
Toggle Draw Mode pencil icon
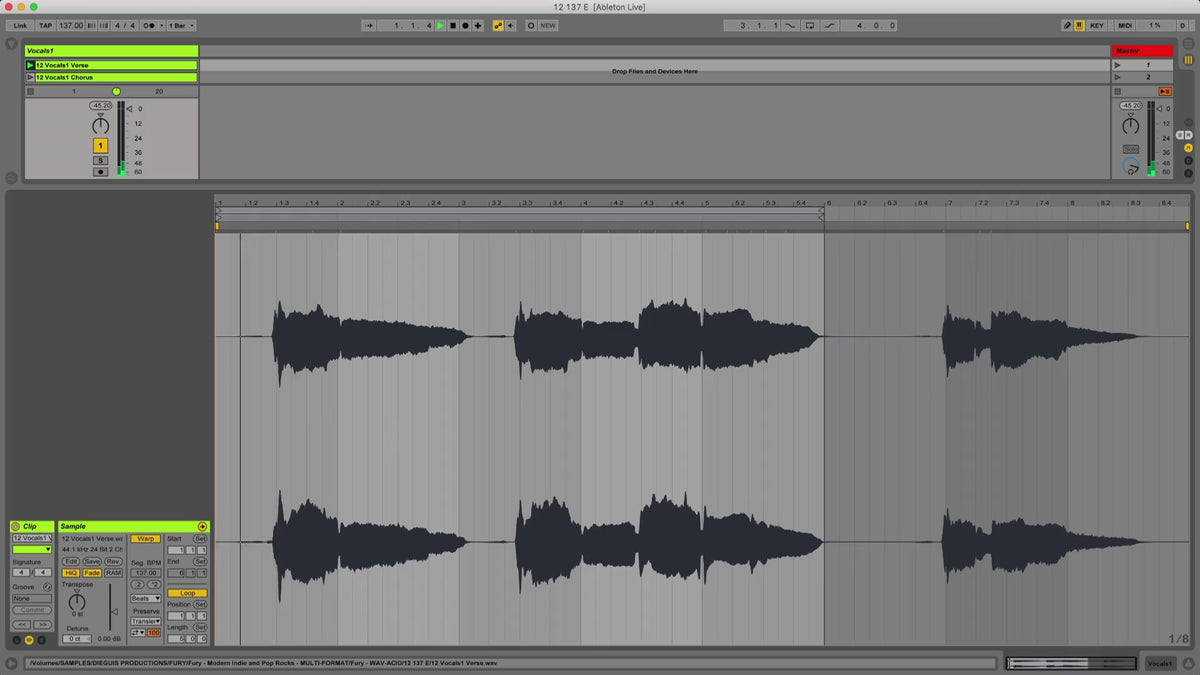1067,25
